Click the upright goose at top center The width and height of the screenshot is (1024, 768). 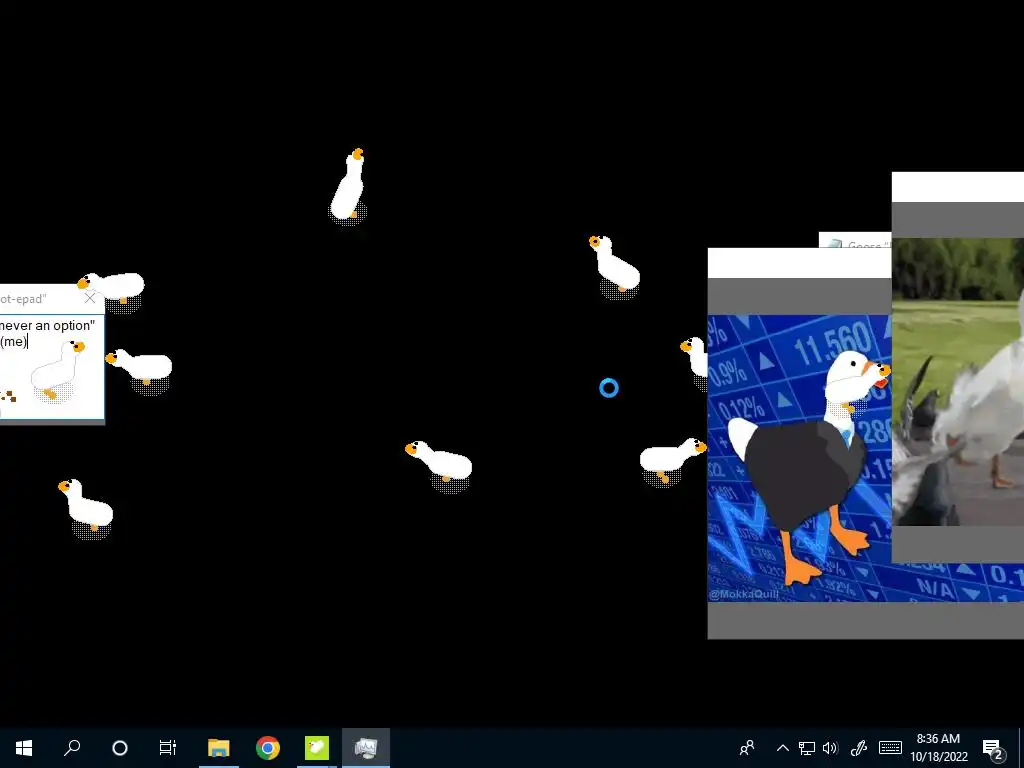[348, 186]
